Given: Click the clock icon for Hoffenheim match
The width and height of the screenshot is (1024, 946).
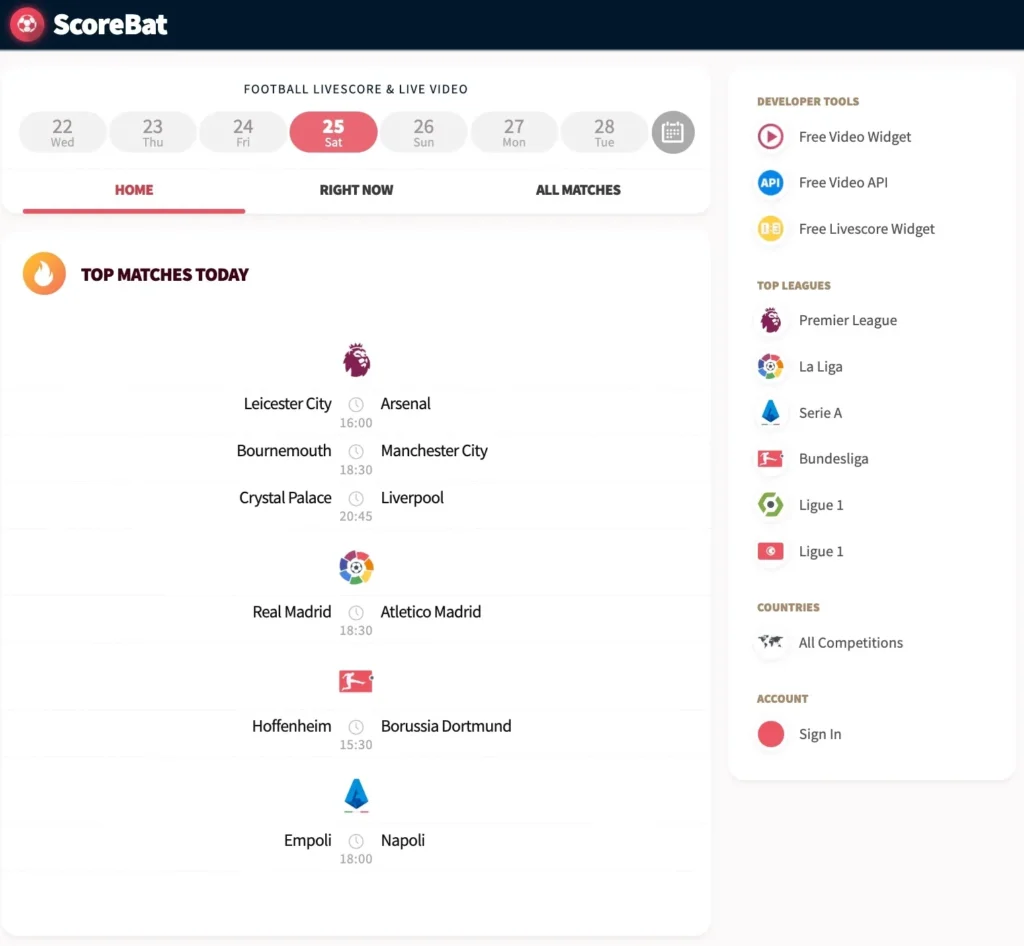Looking at the screenshot, I should click(356, 727).
